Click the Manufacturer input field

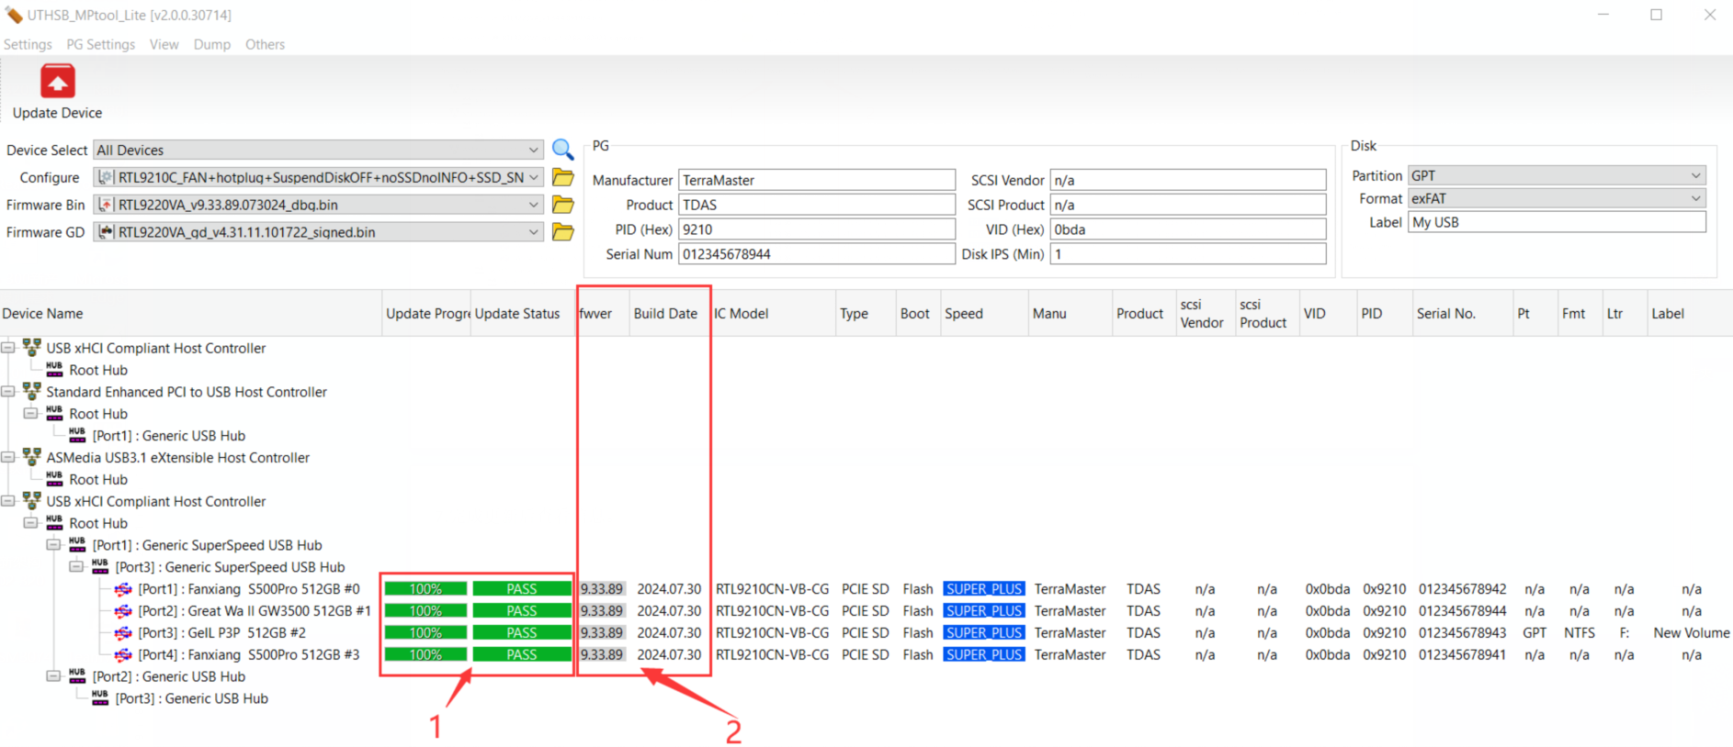(816, 180)
